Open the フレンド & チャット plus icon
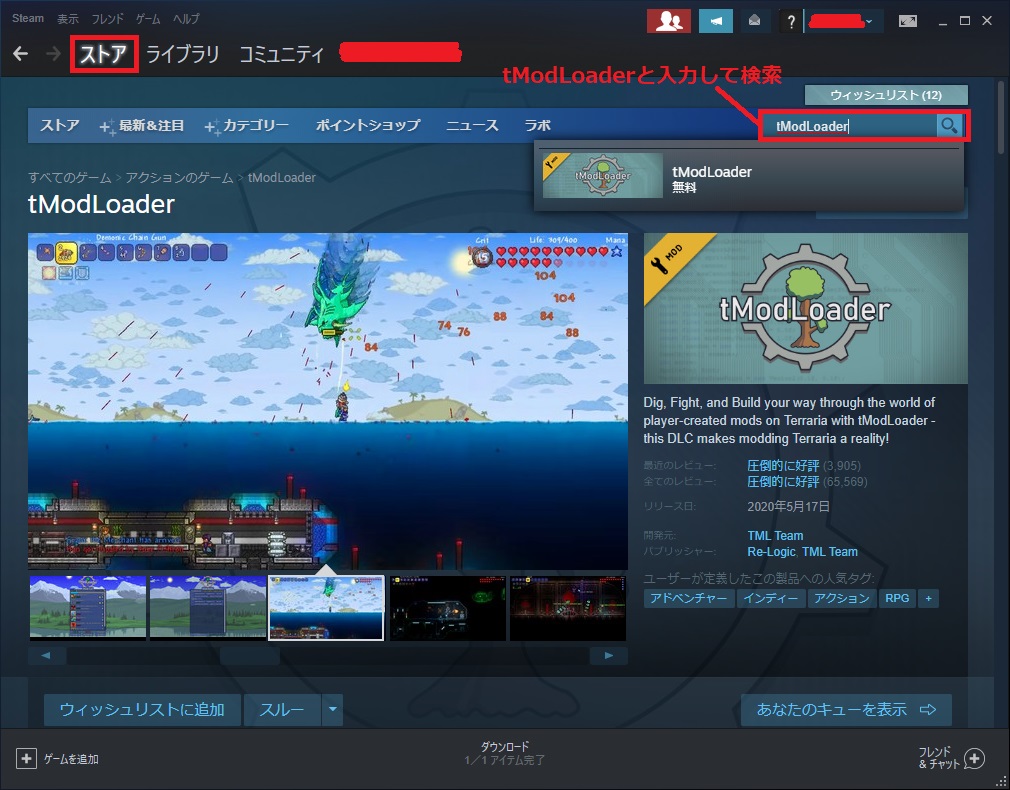This screenshot has height=790, width=1010. 974,758
